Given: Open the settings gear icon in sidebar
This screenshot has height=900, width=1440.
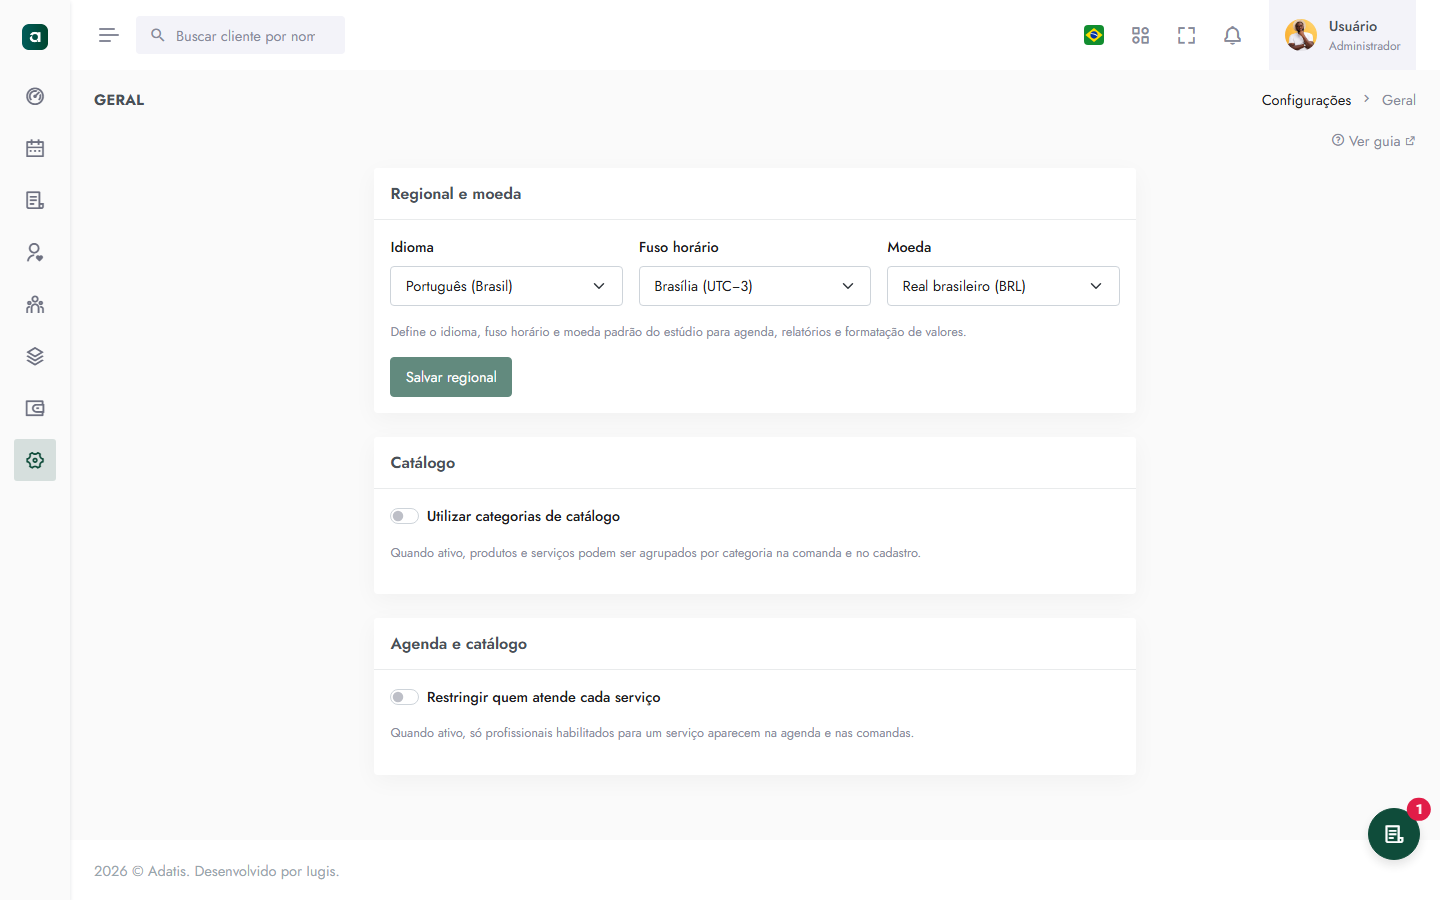Looking at the screenshot, I should (x=35, y=460).
